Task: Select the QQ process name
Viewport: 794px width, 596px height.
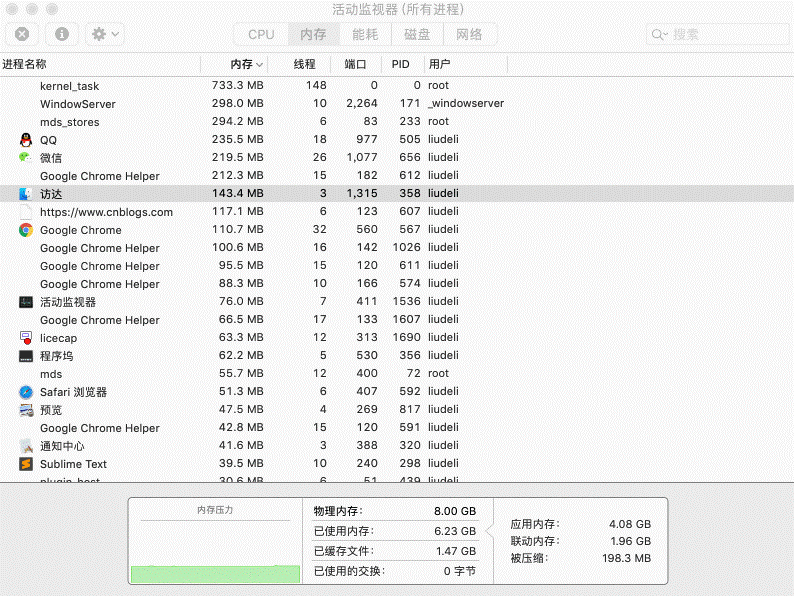Action: coord(49,140)
